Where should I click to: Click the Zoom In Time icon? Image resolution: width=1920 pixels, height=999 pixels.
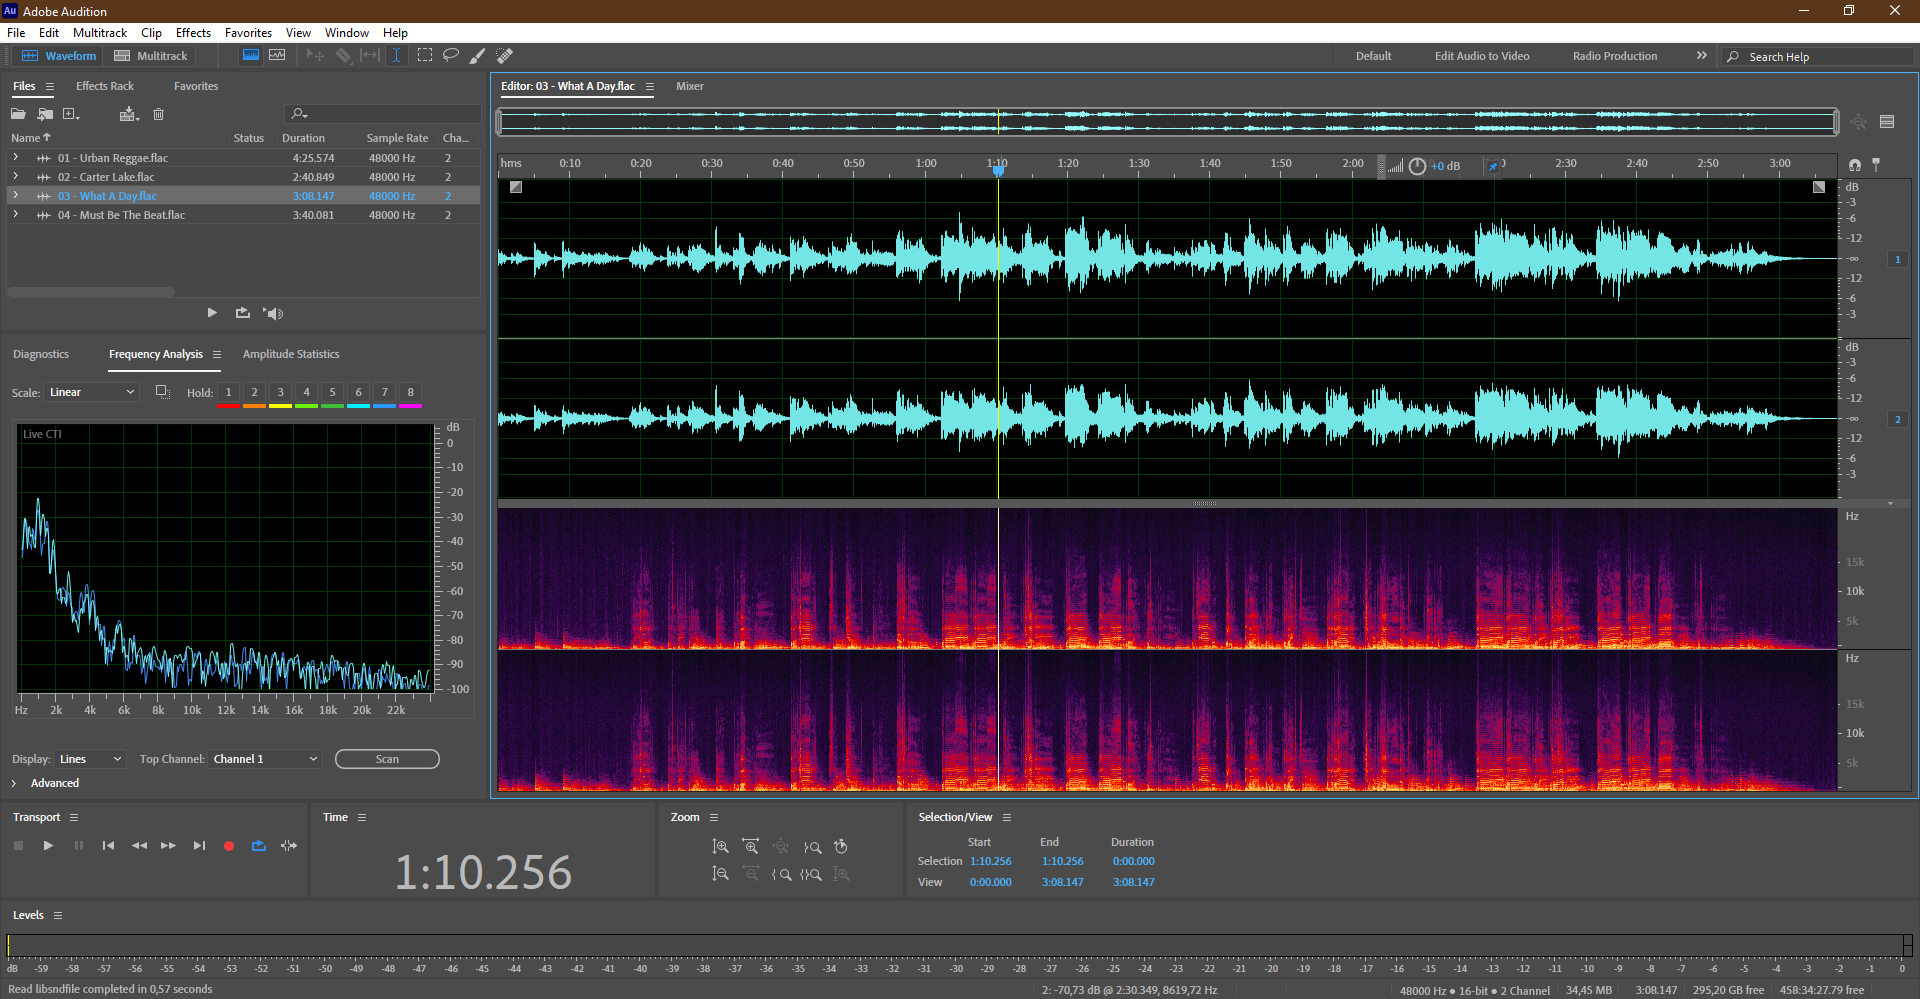751,847
